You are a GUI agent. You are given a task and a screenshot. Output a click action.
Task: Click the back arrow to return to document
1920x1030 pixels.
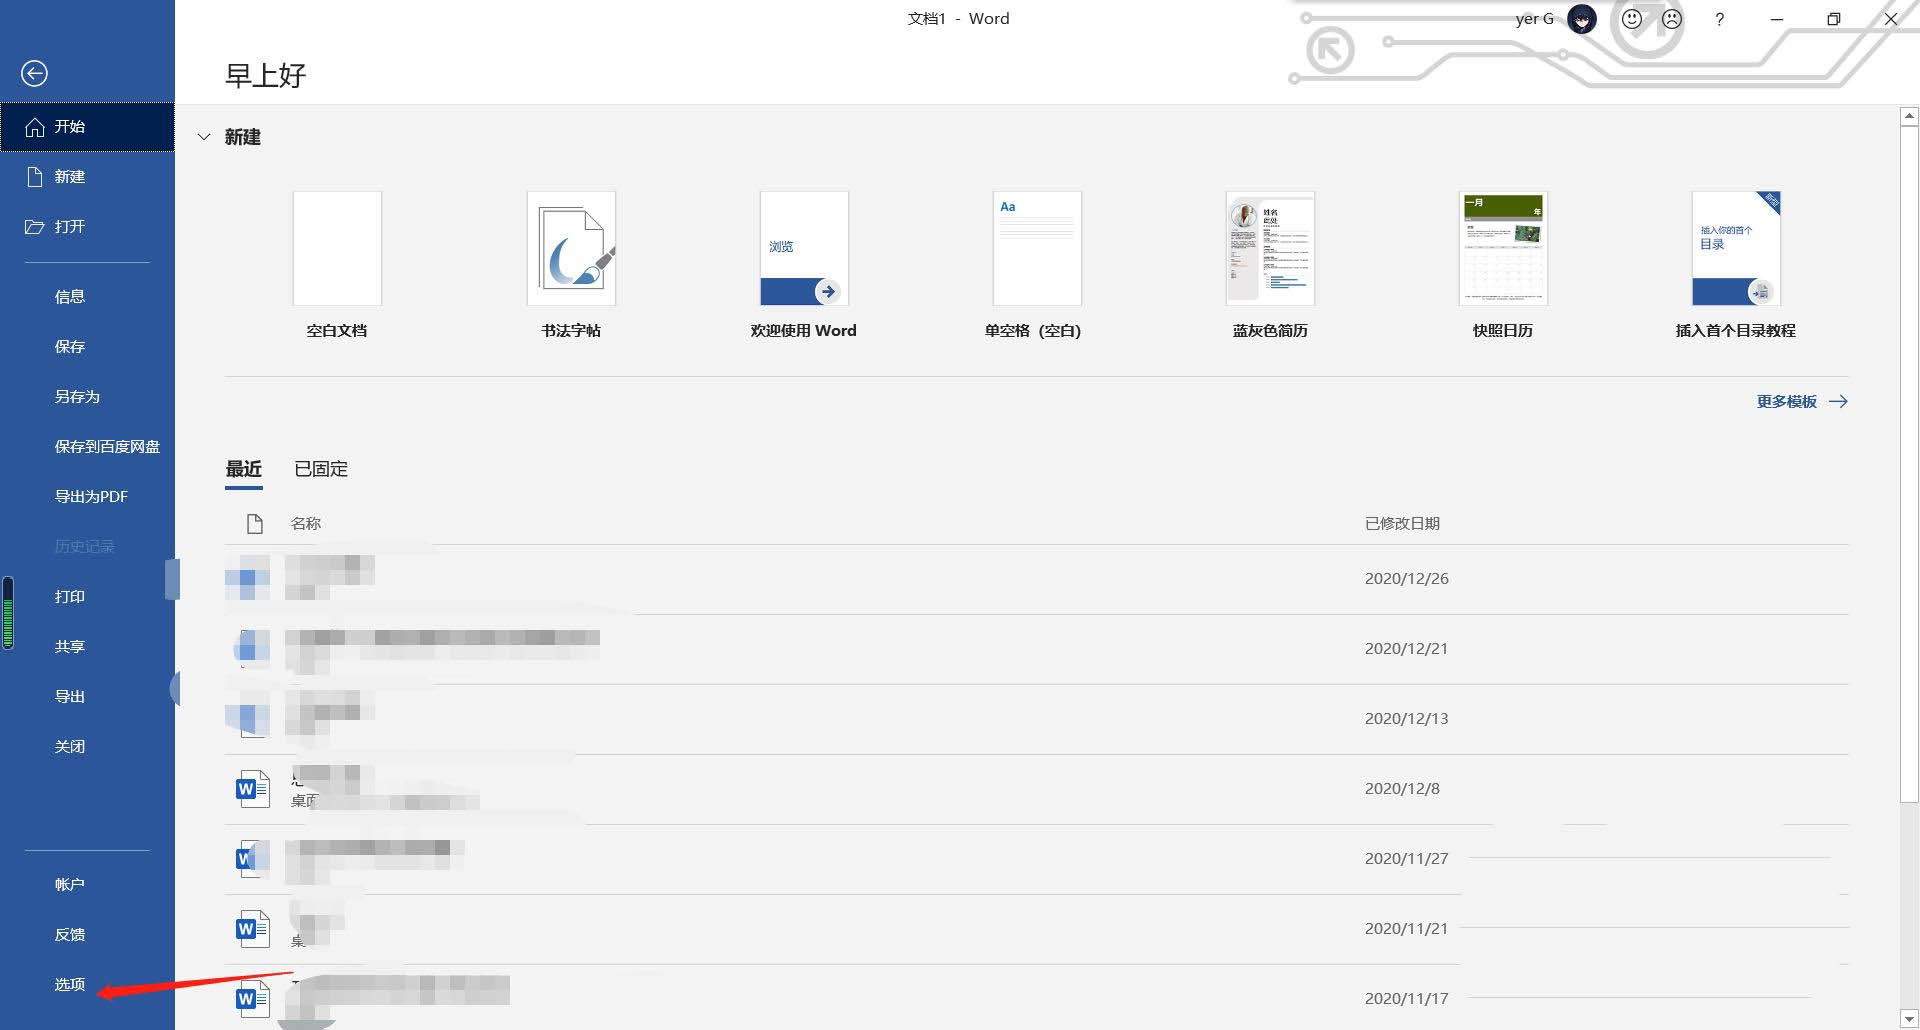coord(34,73)
